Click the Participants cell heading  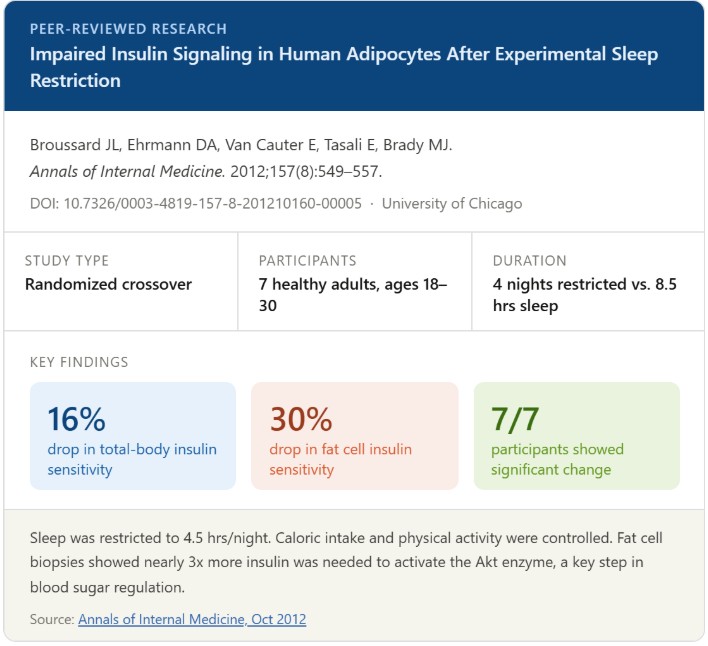pos(307,261)
